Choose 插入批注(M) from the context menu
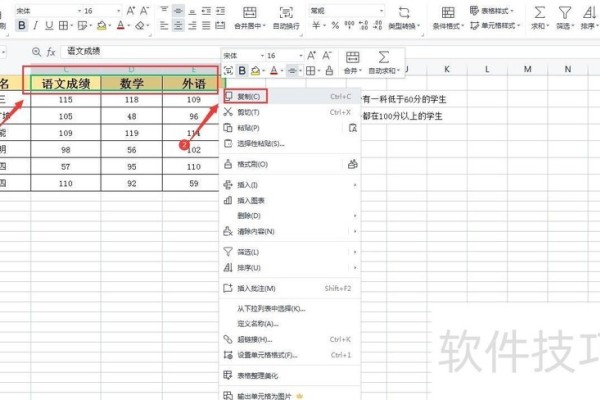 290,288
